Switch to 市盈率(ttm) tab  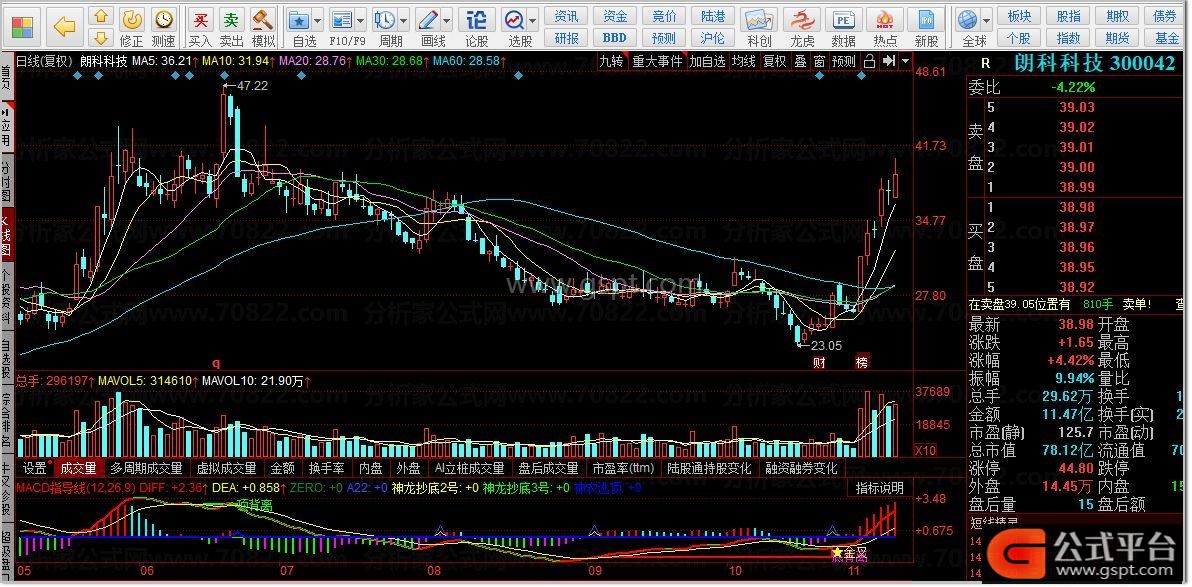point(623,468)
